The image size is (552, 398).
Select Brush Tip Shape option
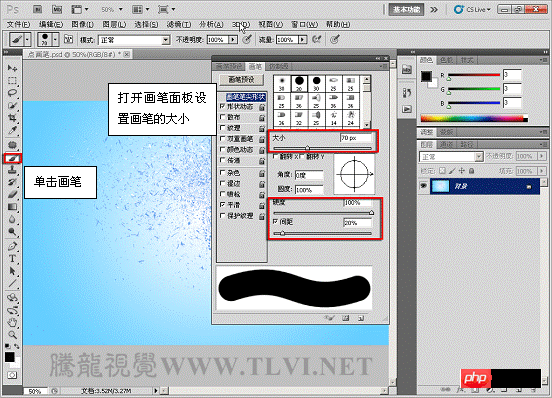pos(246,97)
